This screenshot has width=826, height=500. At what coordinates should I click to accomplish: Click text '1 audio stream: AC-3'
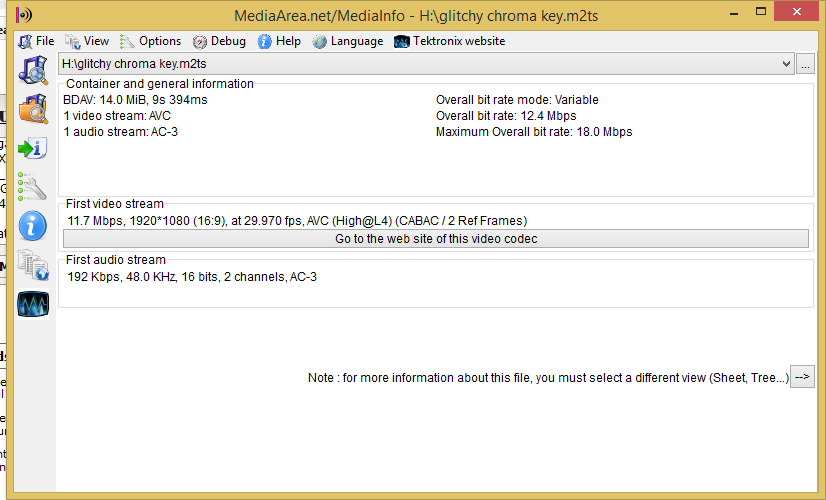[121, 132]
